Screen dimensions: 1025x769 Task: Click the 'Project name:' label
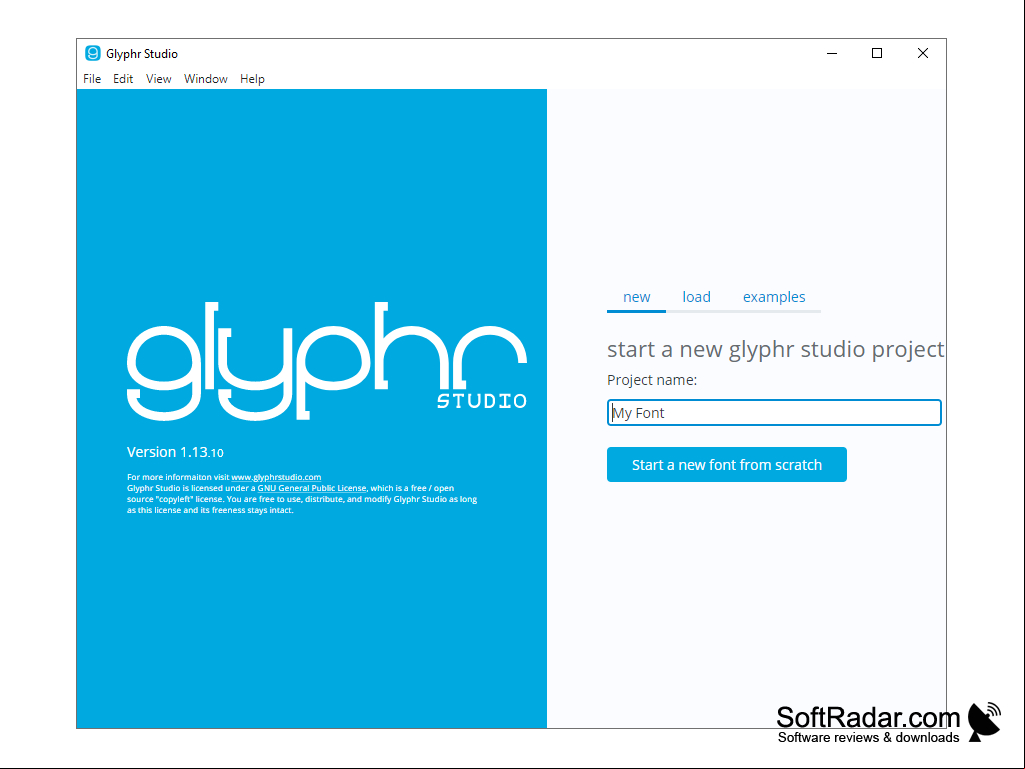[x=652, y=380]
